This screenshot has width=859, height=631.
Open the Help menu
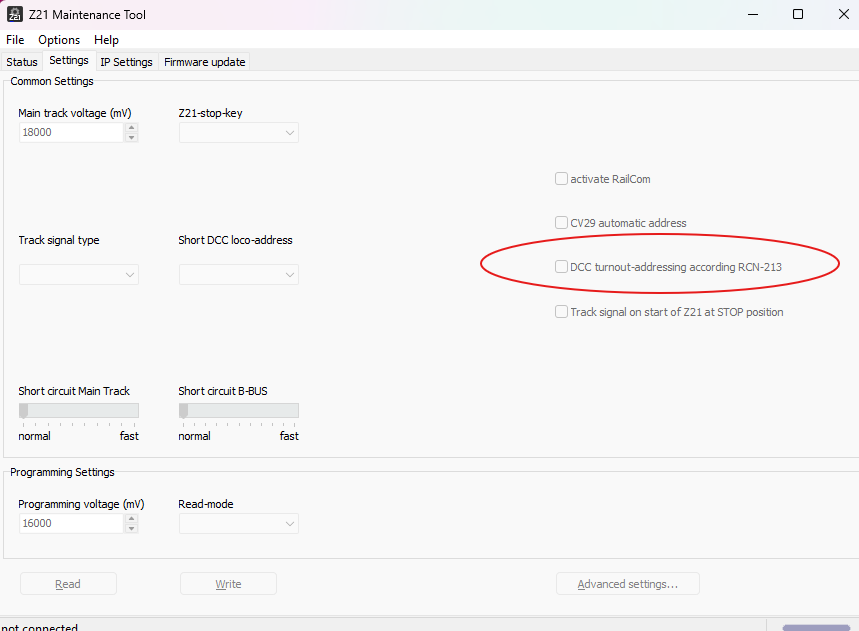106,40
